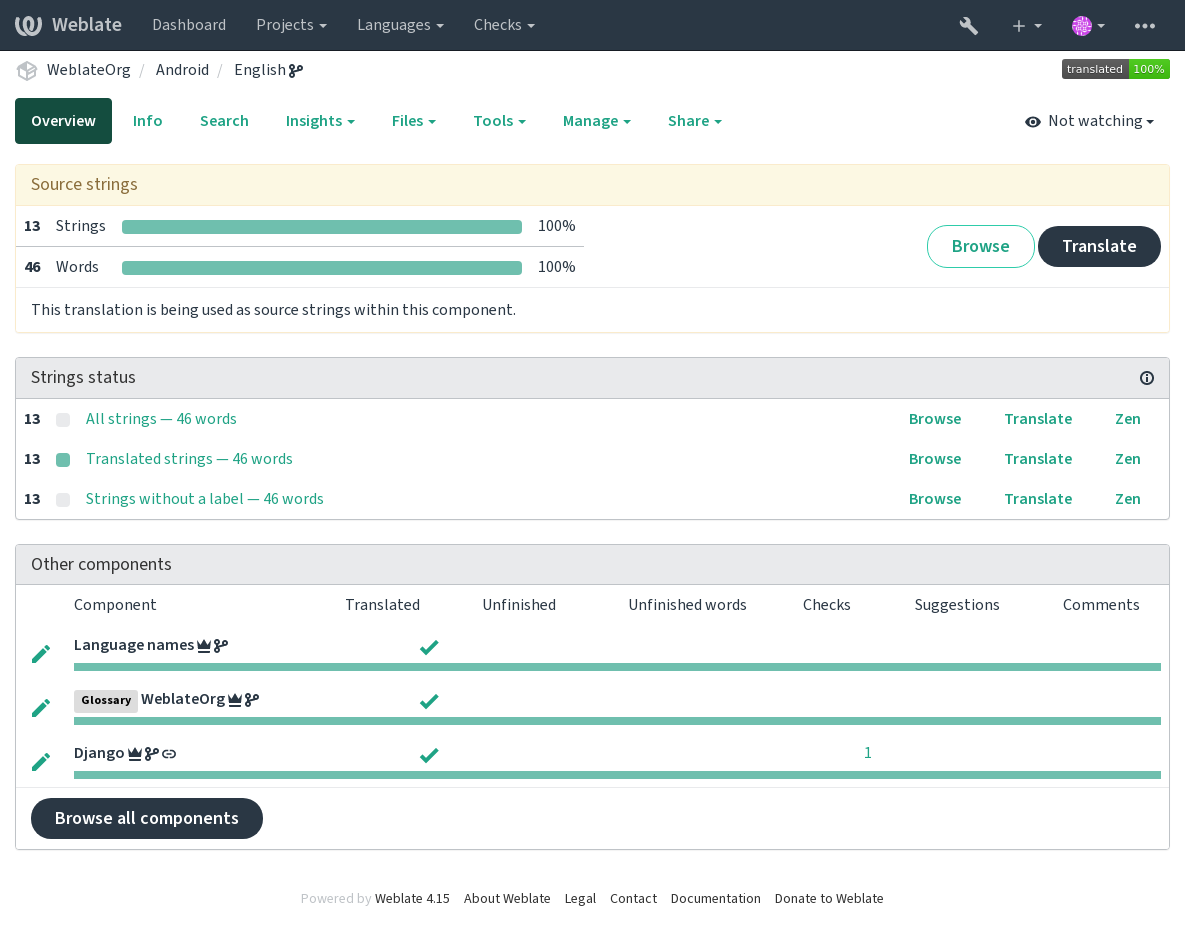This screenshot has width=1185, height=937.
Task: Click the Source strings Browse button
Action: (x=980, y=246)
